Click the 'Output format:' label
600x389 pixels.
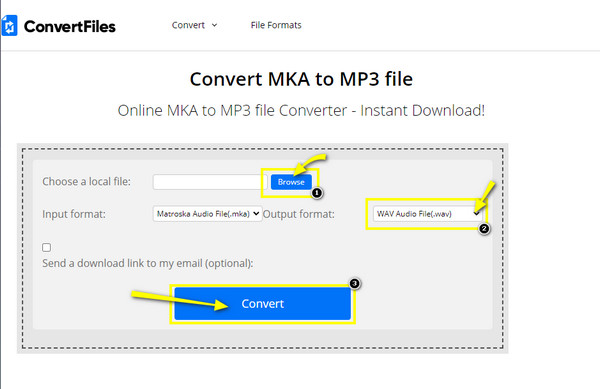tap(299, 214)
